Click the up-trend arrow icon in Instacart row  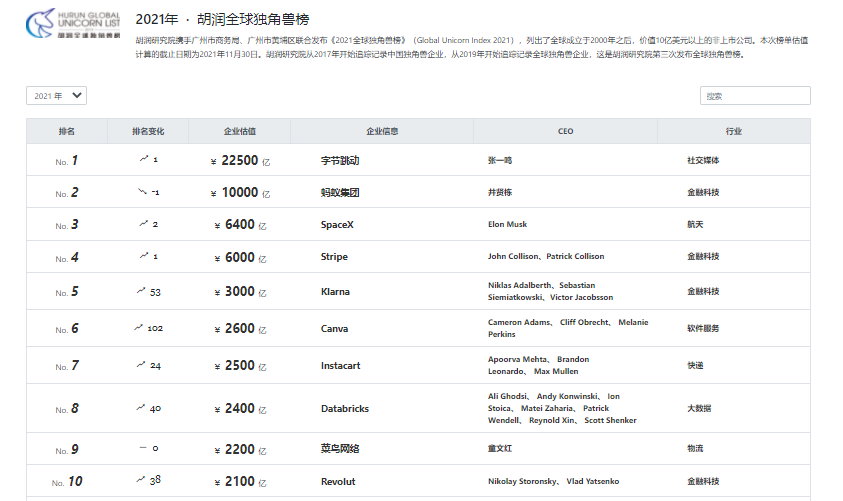141,364
